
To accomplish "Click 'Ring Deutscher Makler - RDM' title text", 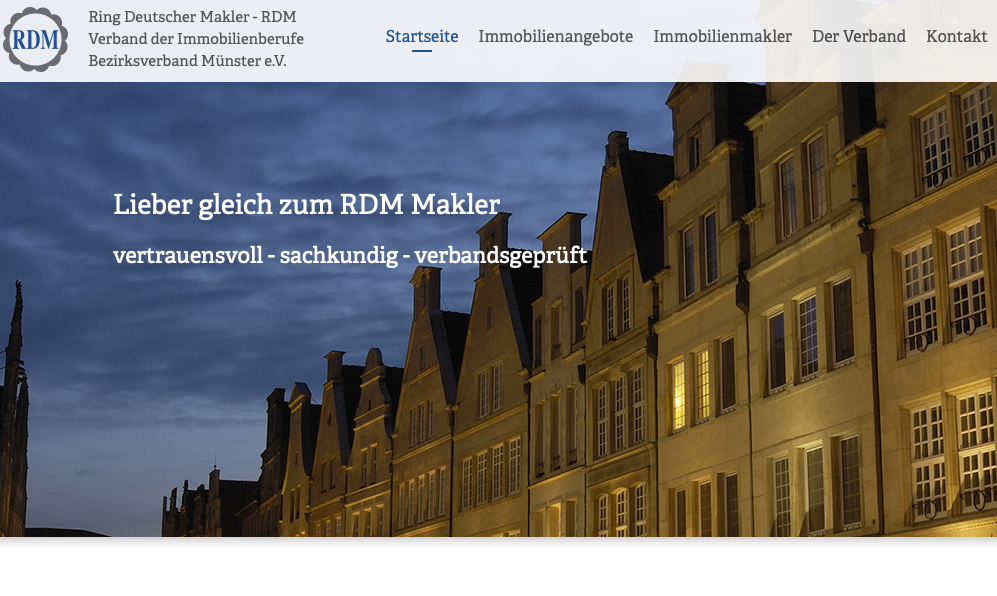I will point(192,17).
